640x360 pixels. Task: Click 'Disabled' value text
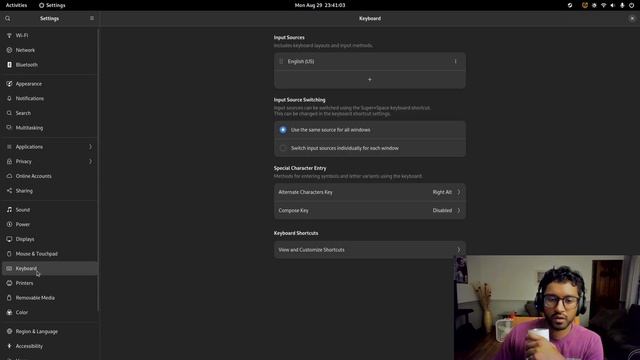coord(442,210)
